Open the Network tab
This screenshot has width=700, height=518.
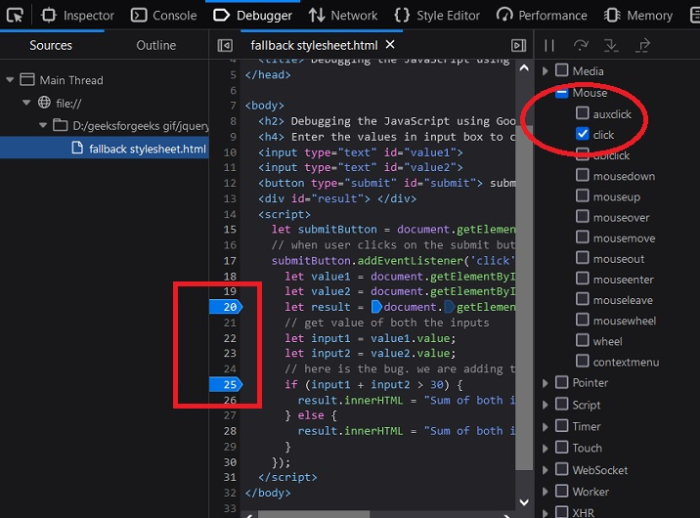(343, 16)
